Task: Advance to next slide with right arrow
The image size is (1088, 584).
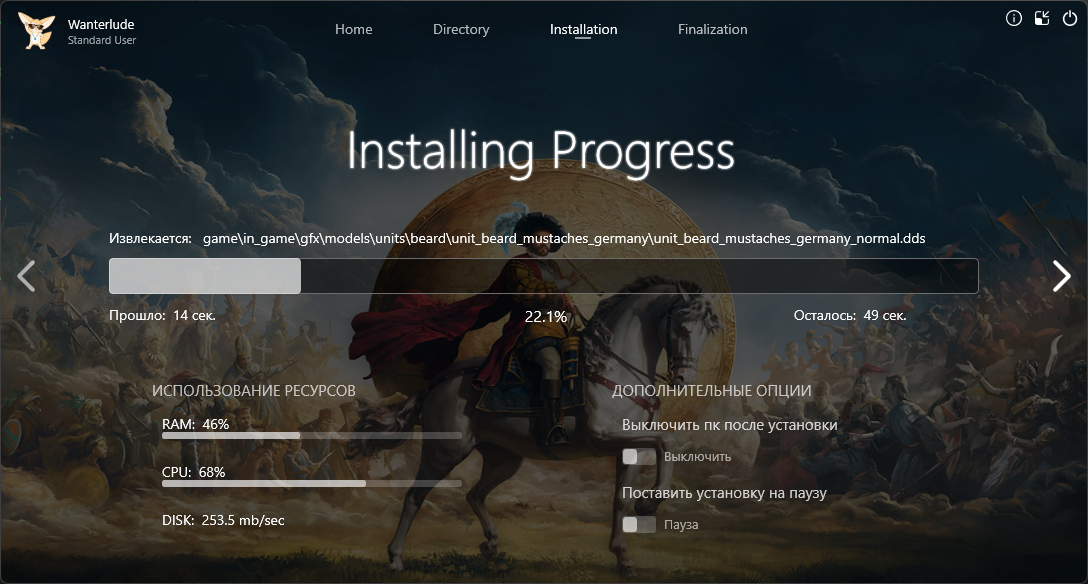Action: click(1061, 276)
